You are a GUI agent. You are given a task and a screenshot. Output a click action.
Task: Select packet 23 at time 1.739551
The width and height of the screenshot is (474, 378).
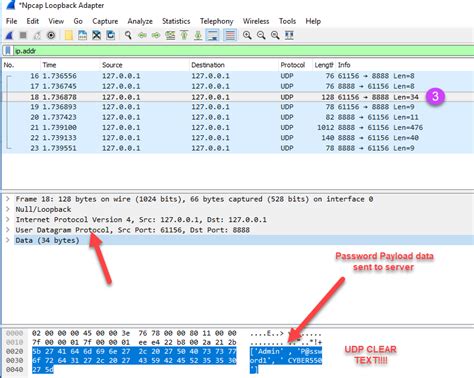pos(238,148)
